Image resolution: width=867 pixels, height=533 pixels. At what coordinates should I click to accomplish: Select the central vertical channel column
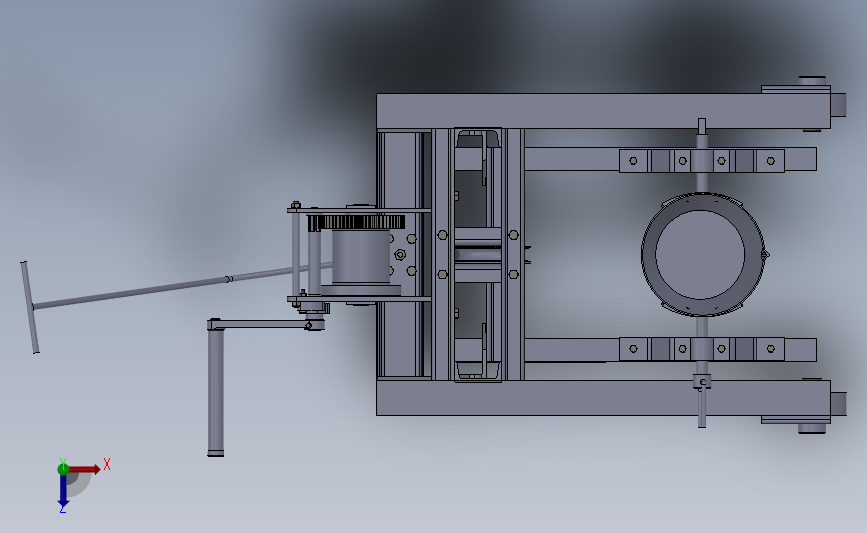[x=478, y=254]
